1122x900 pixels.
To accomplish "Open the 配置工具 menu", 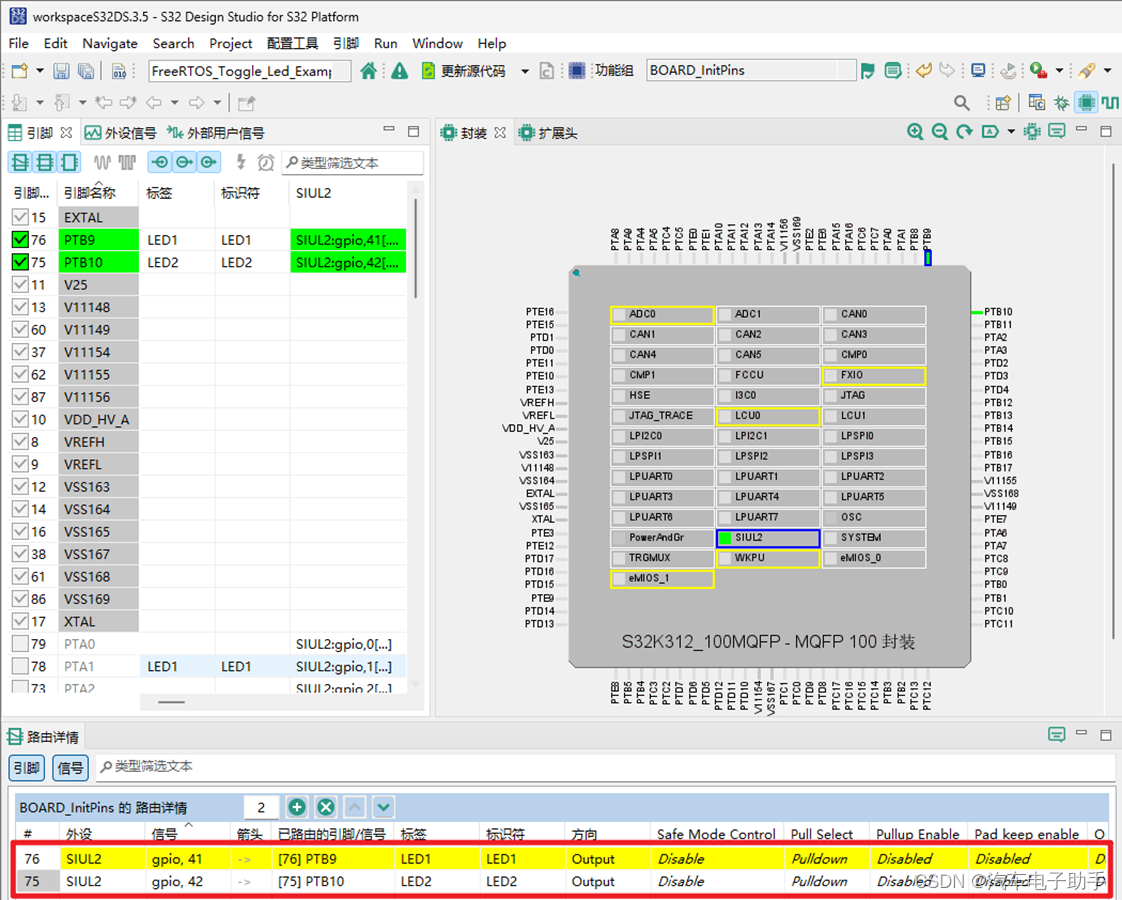I will [292, 44].
